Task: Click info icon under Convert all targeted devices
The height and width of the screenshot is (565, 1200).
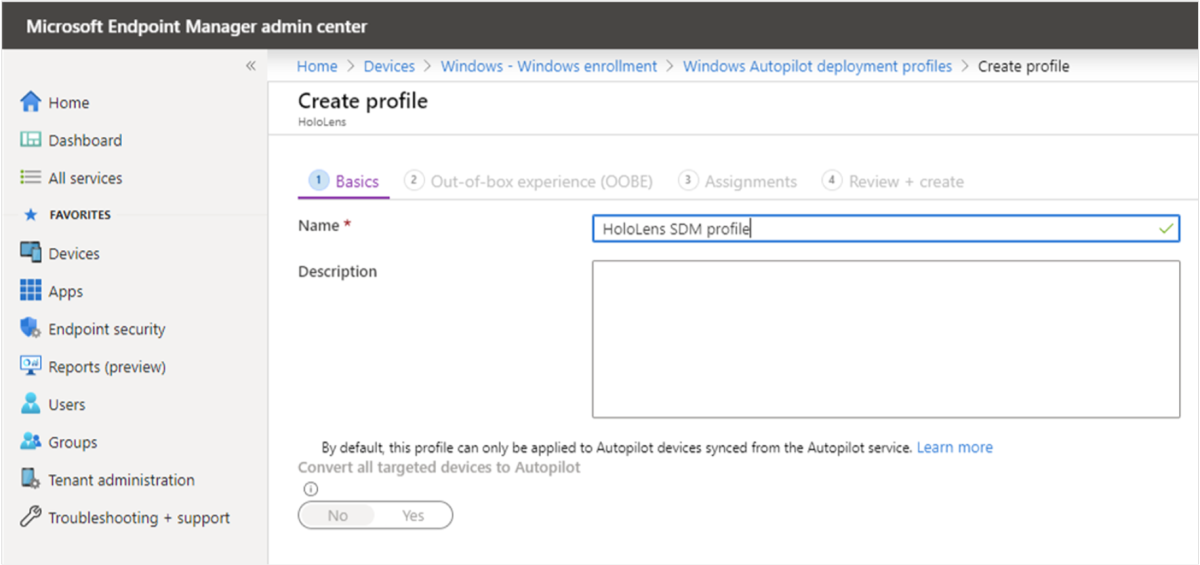Action: [310, 489]
